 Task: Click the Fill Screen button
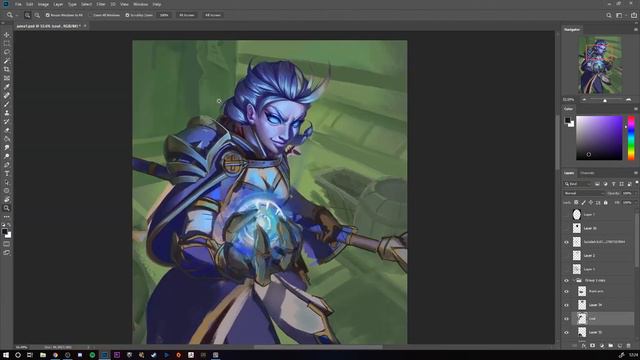pyautogui.click(x=213, y=15)
